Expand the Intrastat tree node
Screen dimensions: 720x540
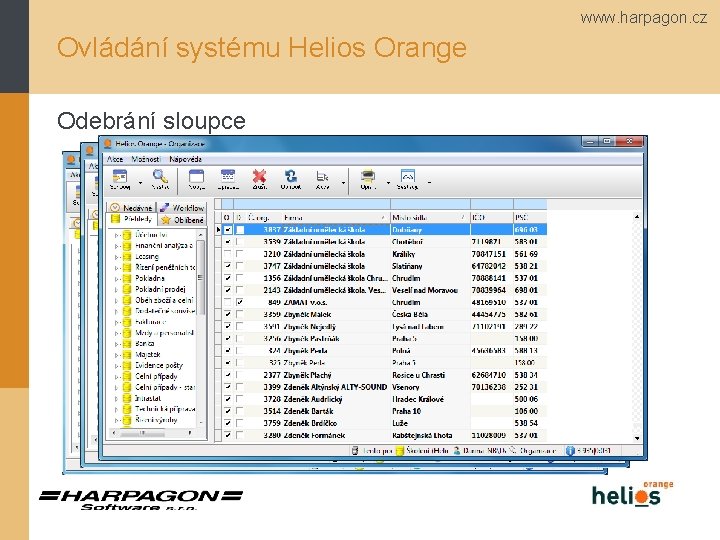point(117,399)
